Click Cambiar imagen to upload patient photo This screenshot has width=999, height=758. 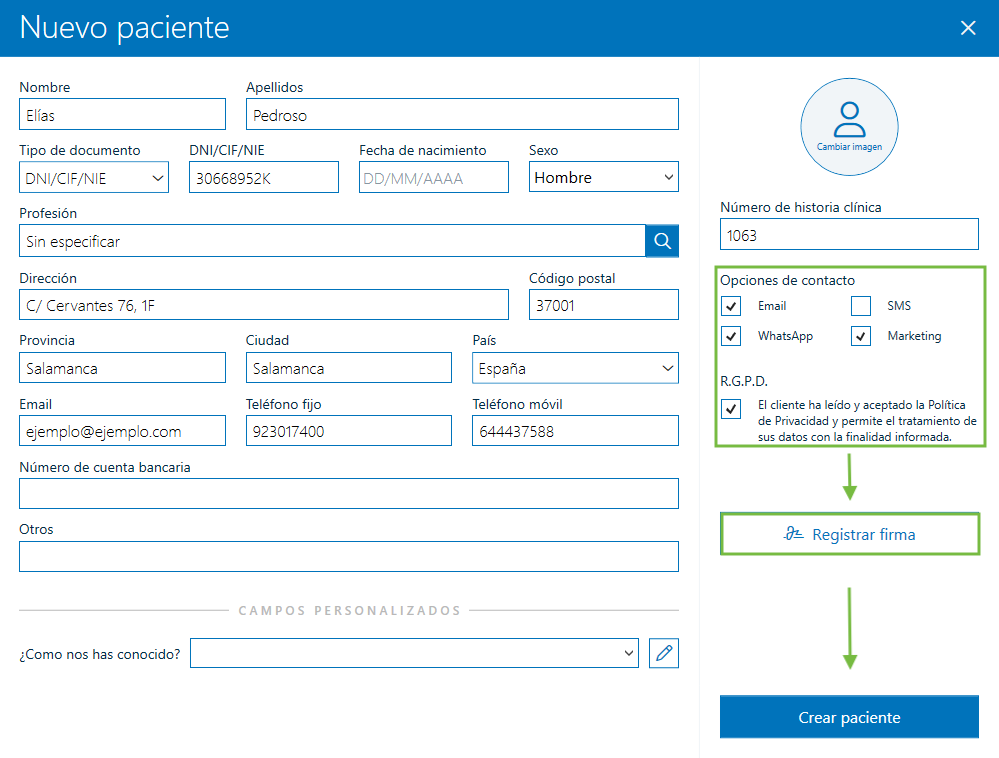point(849,127)
